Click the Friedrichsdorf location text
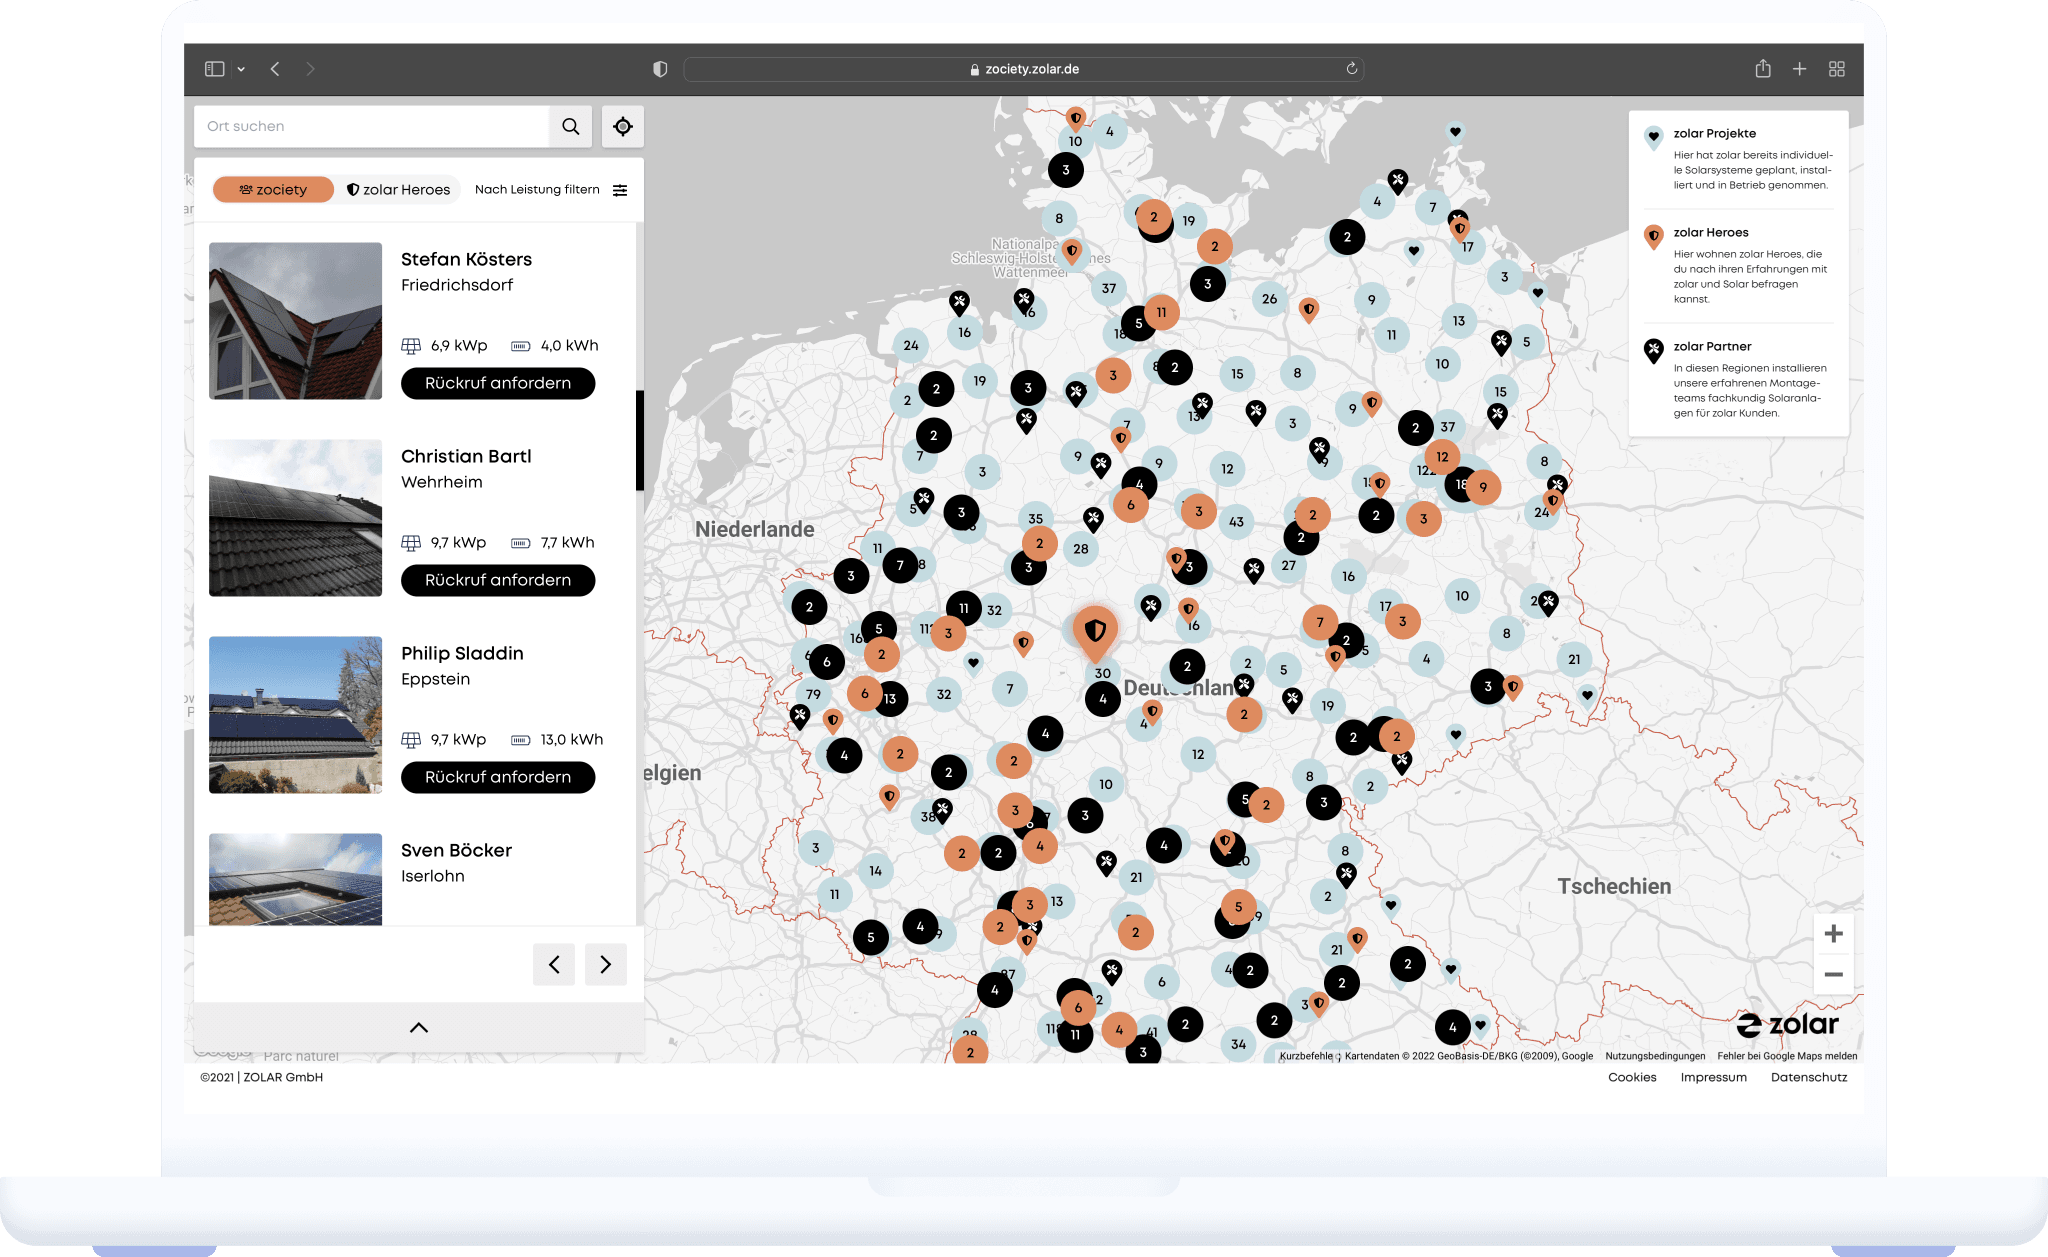The width and height of the screenshot is (2048, 1257). 456,285
